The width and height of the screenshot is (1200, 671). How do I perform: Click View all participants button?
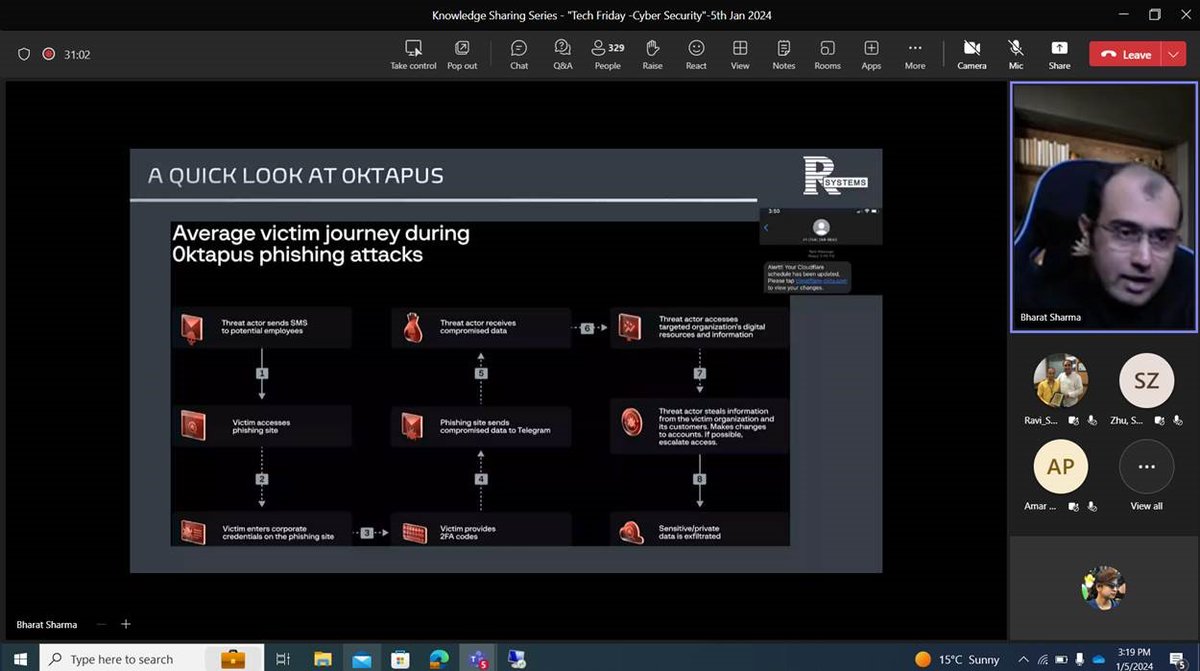coord(1146,466)
